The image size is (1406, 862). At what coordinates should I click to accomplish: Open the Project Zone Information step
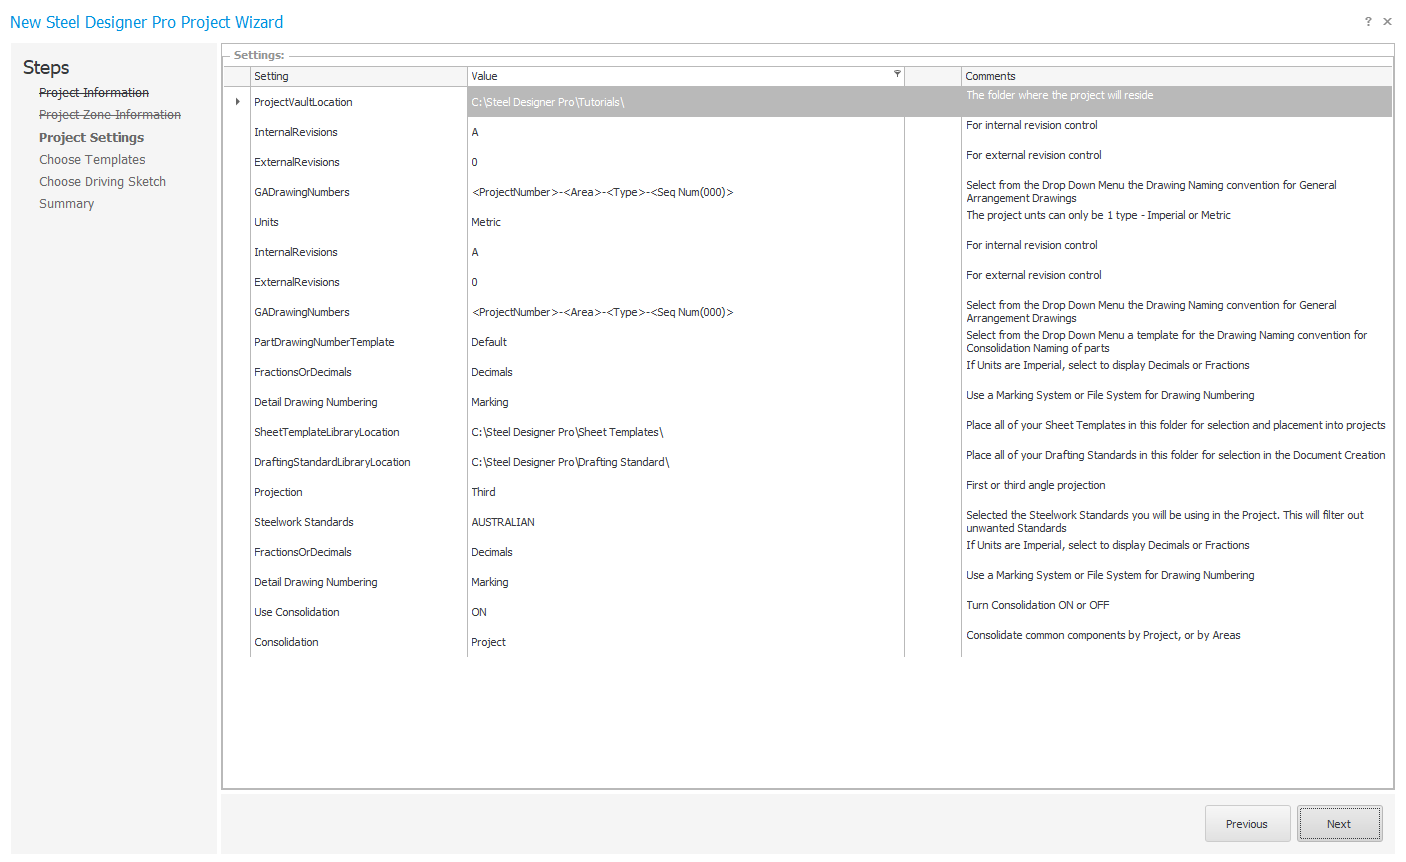[x=110, y=115]
